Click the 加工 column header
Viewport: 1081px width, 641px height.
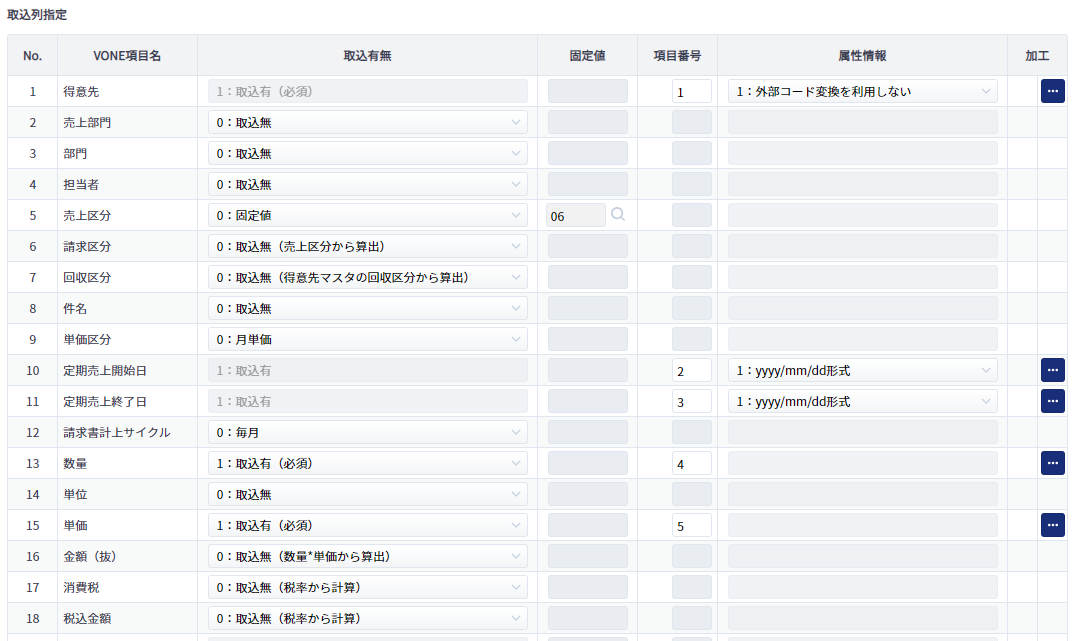pyautogui.click(x=1037, y=56)
